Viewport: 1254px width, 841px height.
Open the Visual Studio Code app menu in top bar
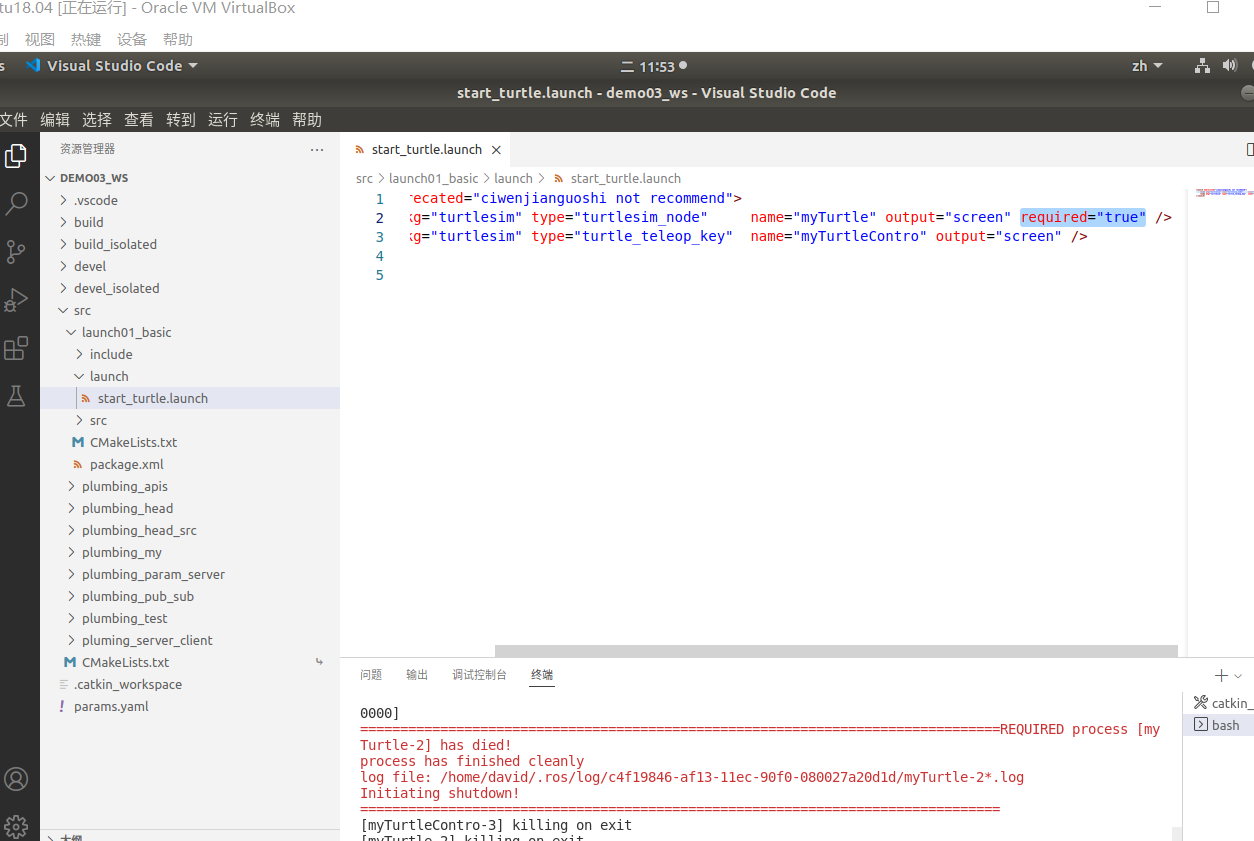111,66
